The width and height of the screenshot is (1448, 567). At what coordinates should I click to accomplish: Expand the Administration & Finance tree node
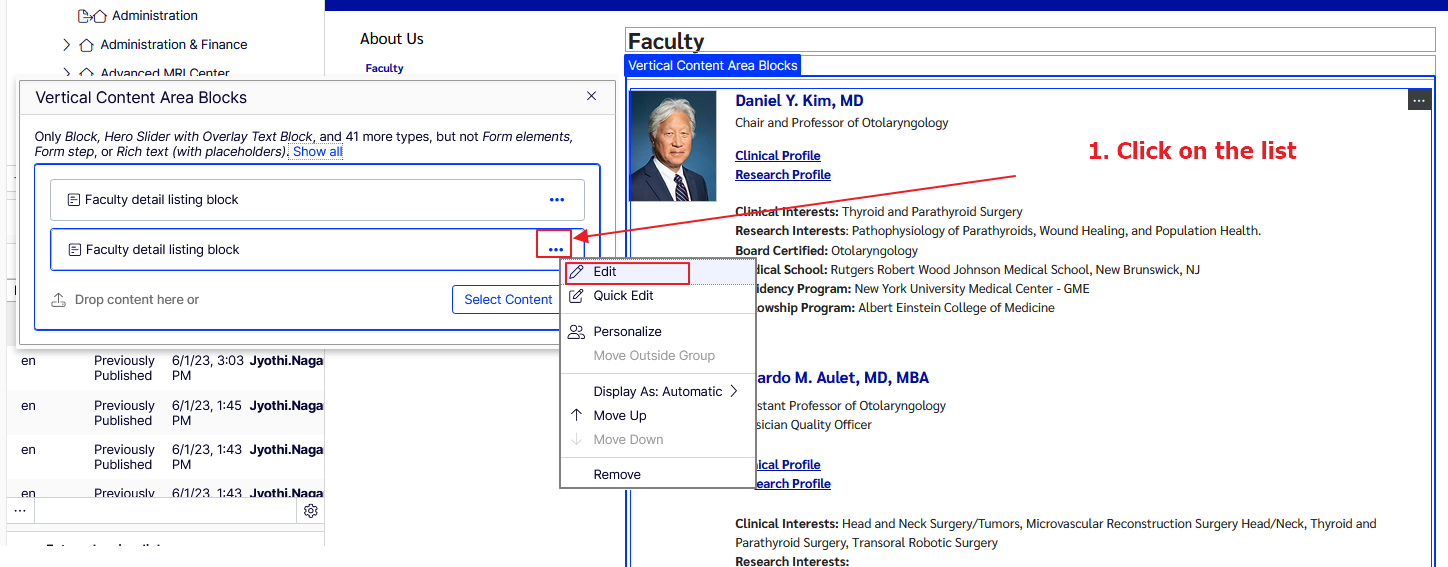coord(66,45)
